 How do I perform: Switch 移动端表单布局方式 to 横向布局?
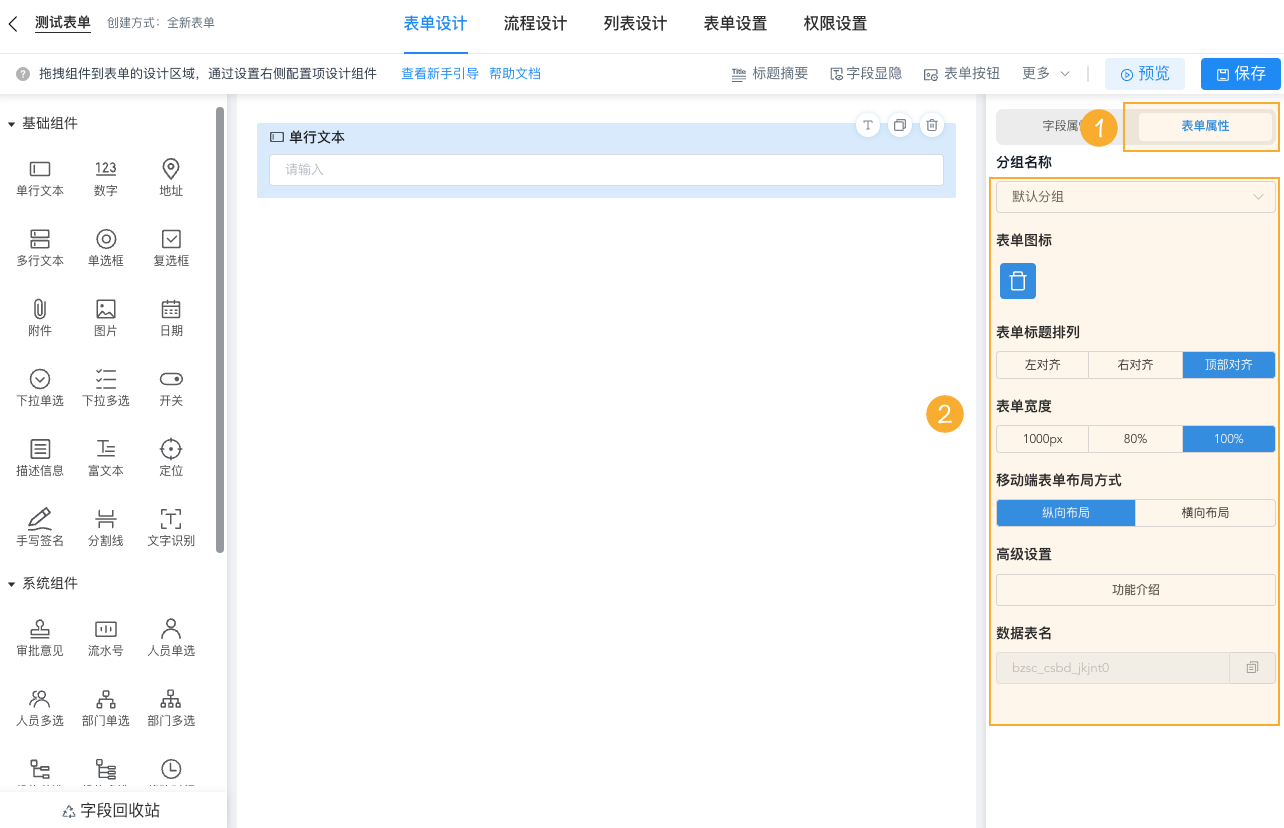click(1205, 512)
